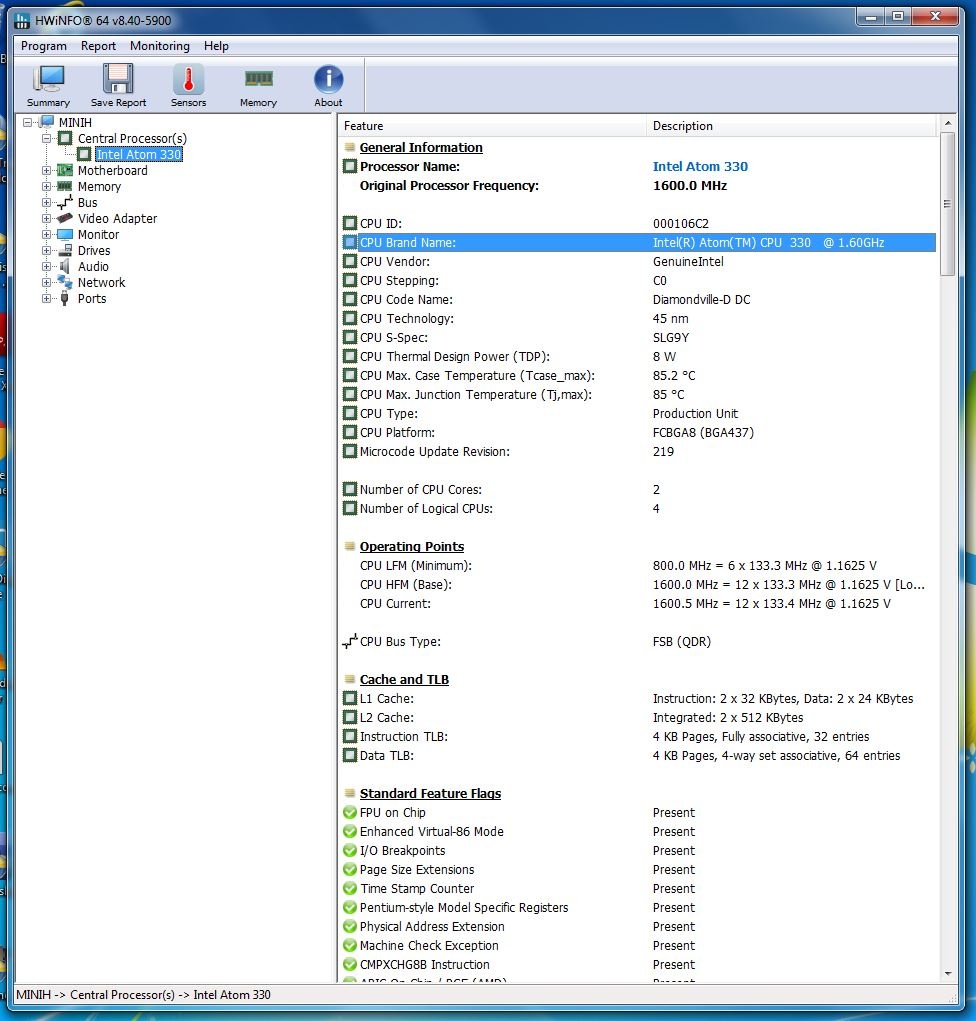Click the Intel Atom 330 processor name value
The height and width of the screenshot is (1021, 976).
[700, 167]
